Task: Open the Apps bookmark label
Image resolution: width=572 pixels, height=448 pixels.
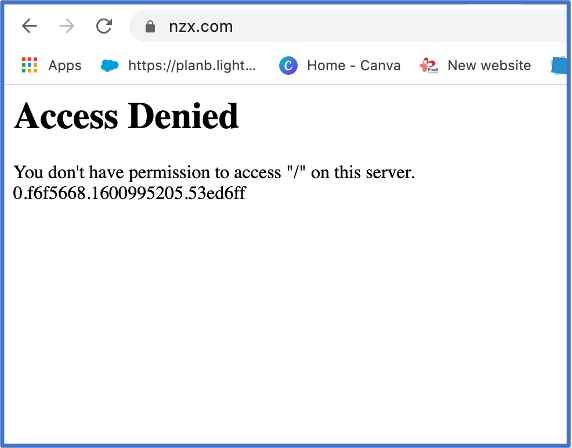Action: tap(65, 66)
